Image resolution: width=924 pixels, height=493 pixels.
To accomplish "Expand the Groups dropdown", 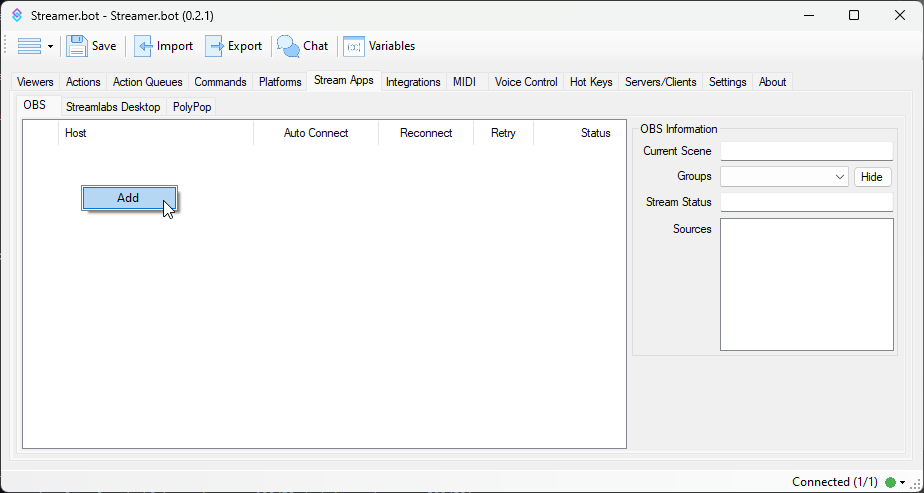I will click(839, 177).
